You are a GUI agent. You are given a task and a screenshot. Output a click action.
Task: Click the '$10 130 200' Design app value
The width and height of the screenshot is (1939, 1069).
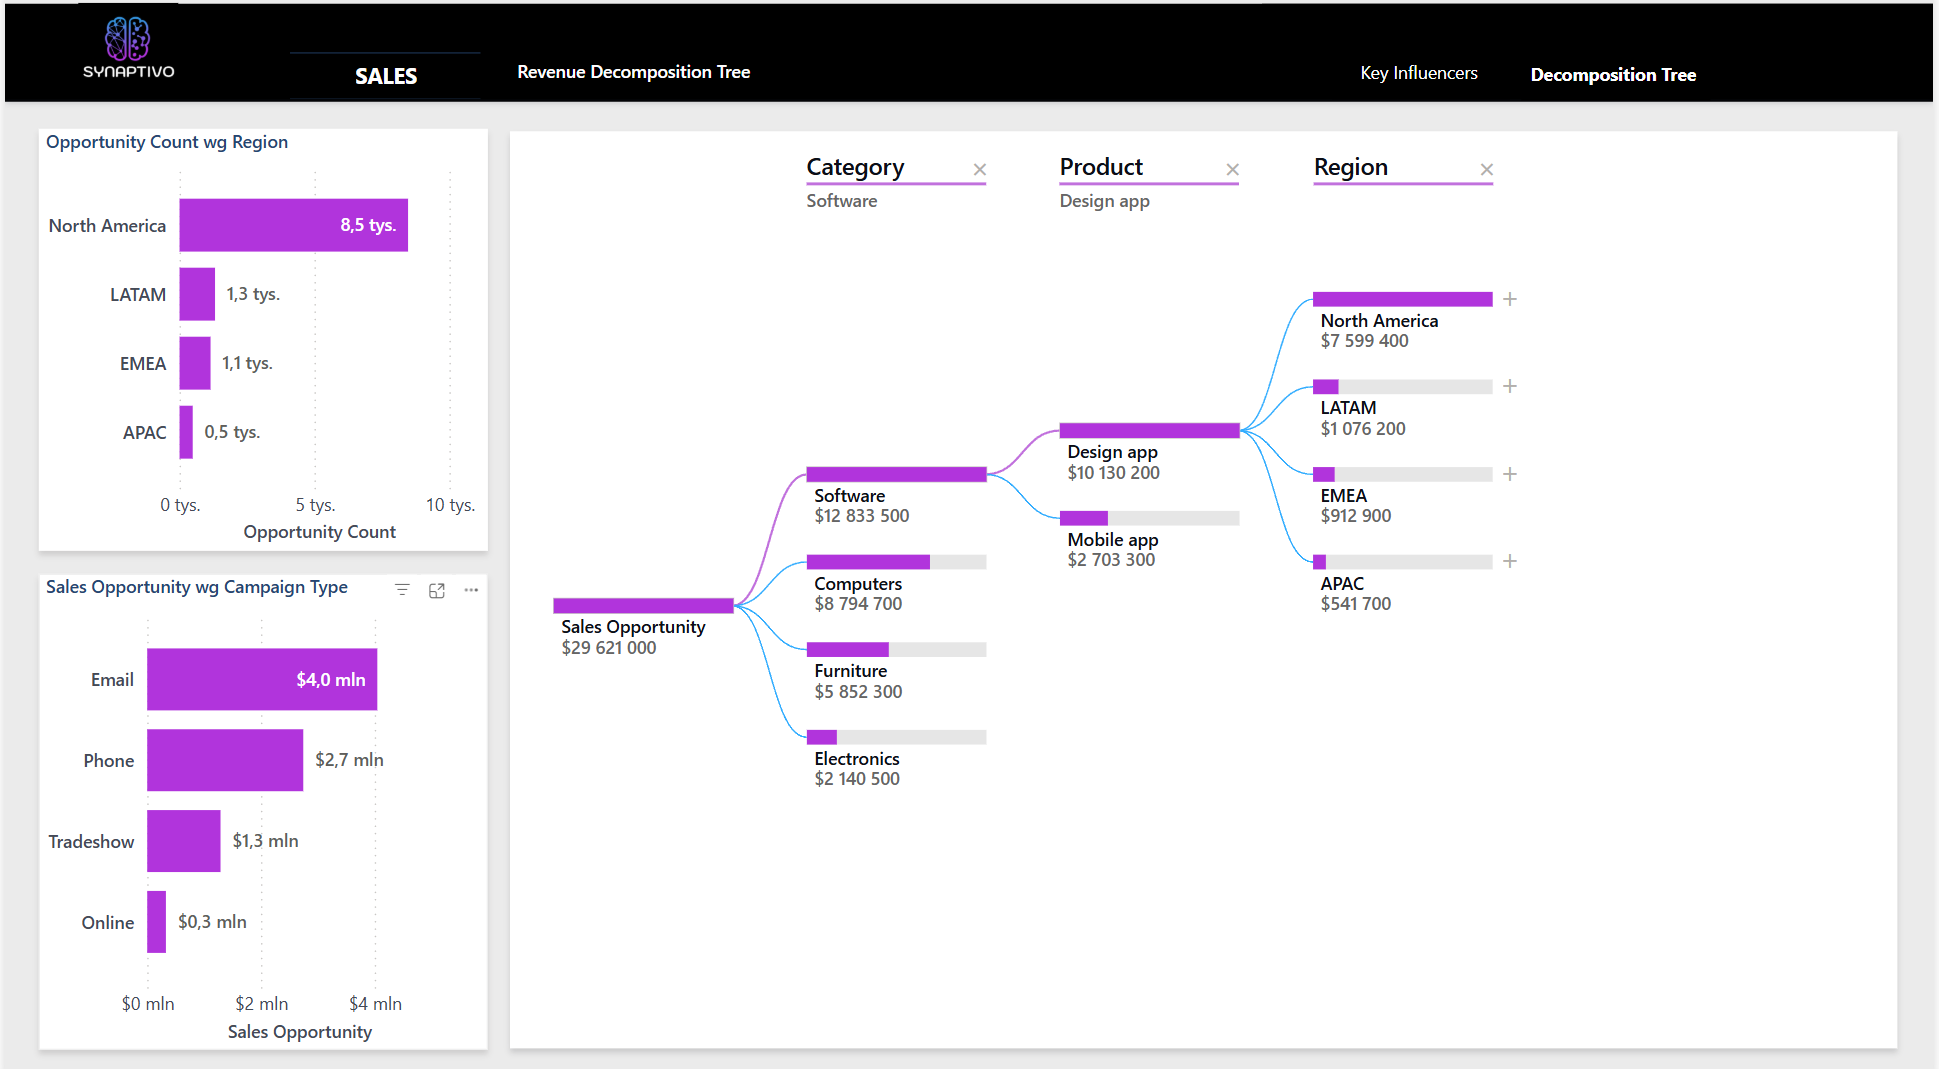[x=1114, y=473]
